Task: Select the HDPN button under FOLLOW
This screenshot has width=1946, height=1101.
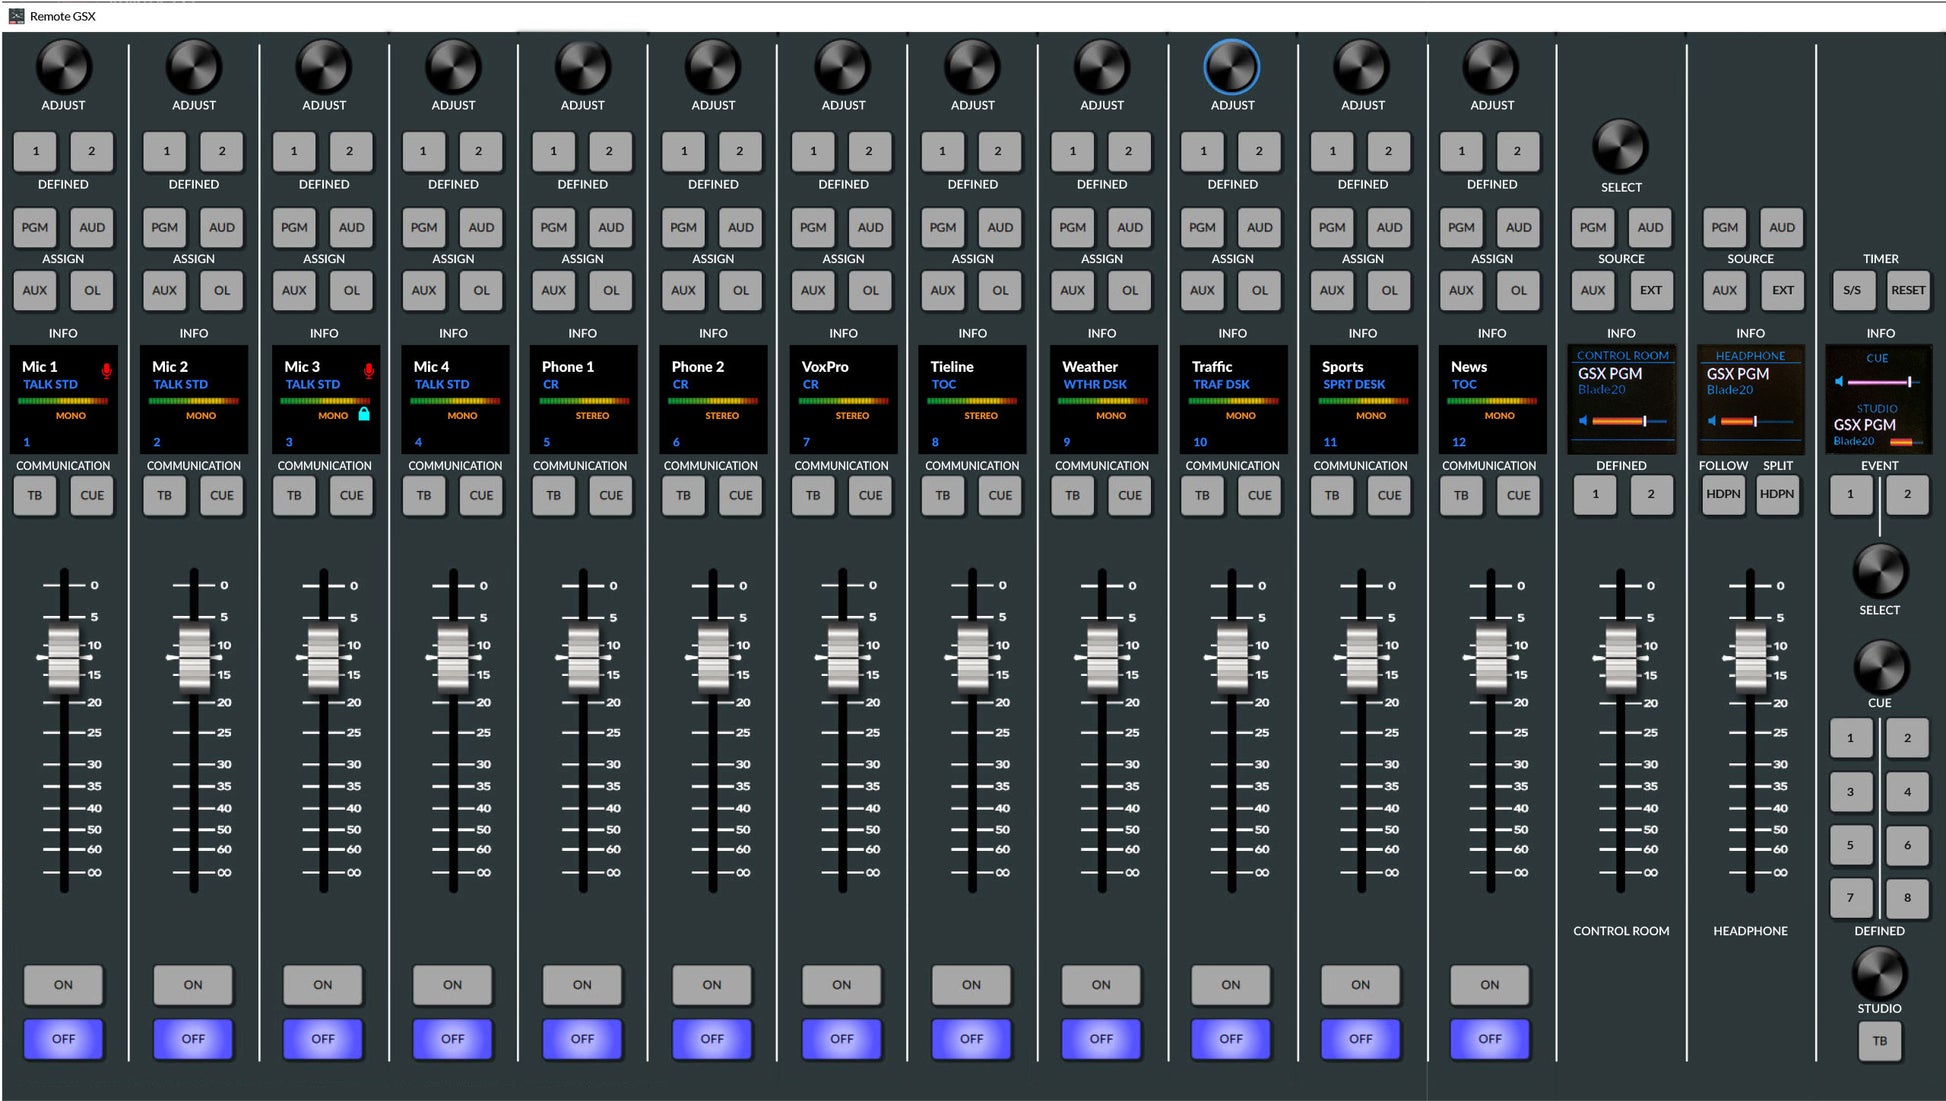Action: point(1723,494)
